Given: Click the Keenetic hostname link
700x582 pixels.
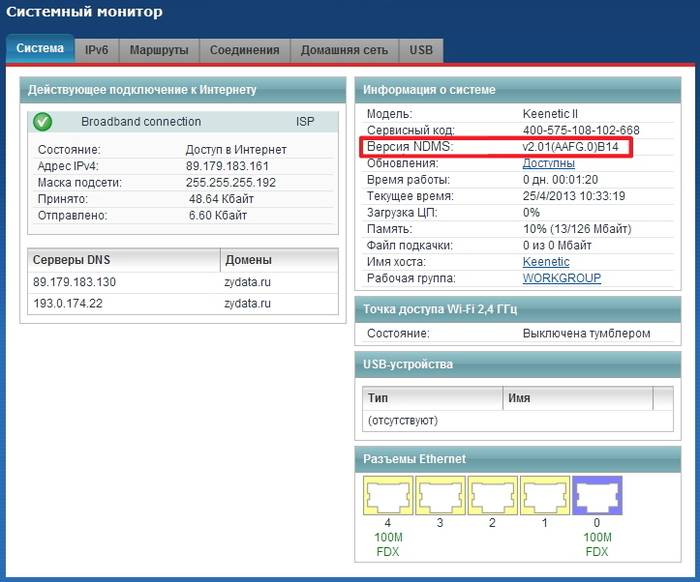Looking at the screenshot, I should pyautogui.click(x=546, y=261).
